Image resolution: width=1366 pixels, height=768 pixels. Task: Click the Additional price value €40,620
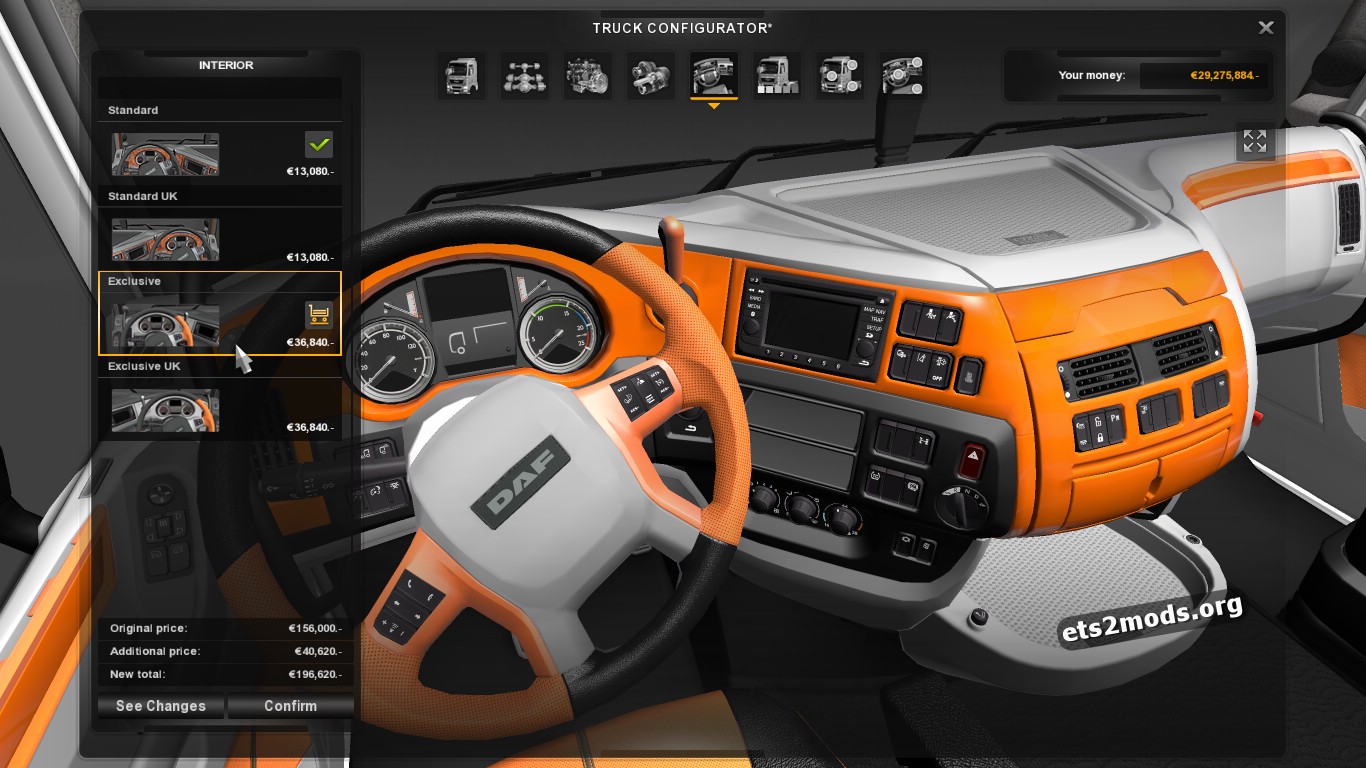pyautogui.click(x=318, y=652)
